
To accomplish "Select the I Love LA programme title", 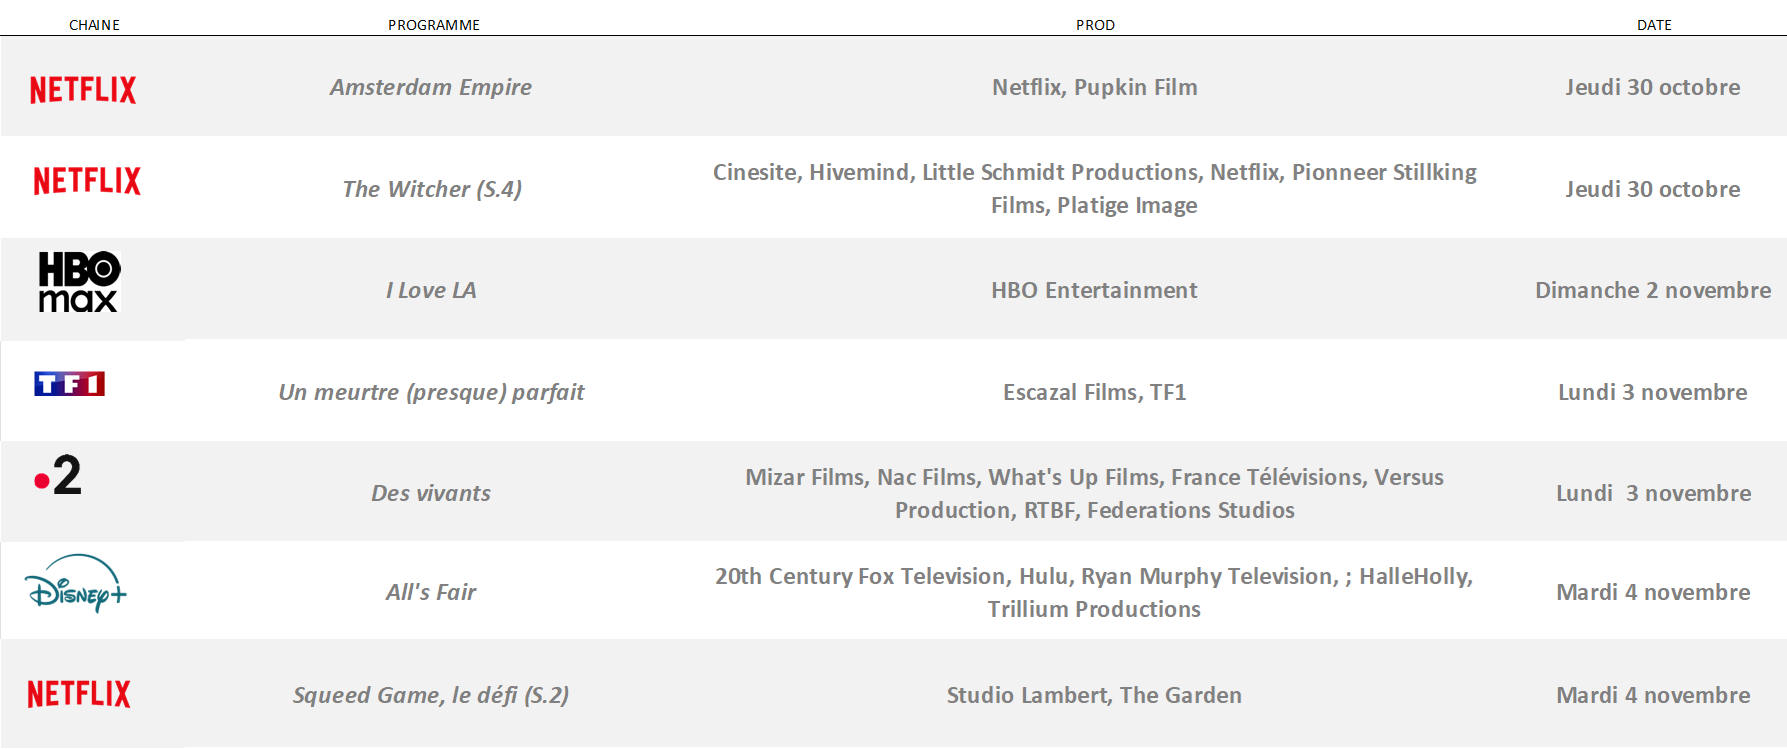I will 431,290.
